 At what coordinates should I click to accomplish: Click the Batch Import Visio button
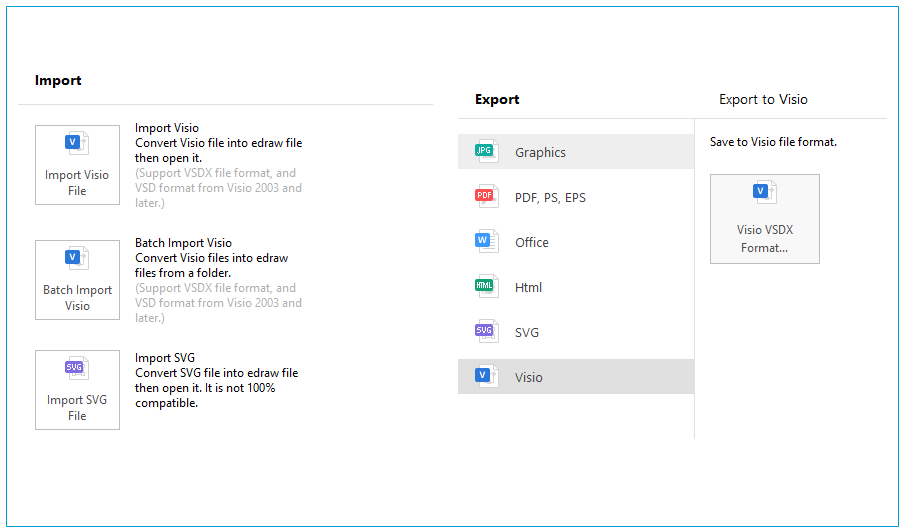[x=77, y=280]
